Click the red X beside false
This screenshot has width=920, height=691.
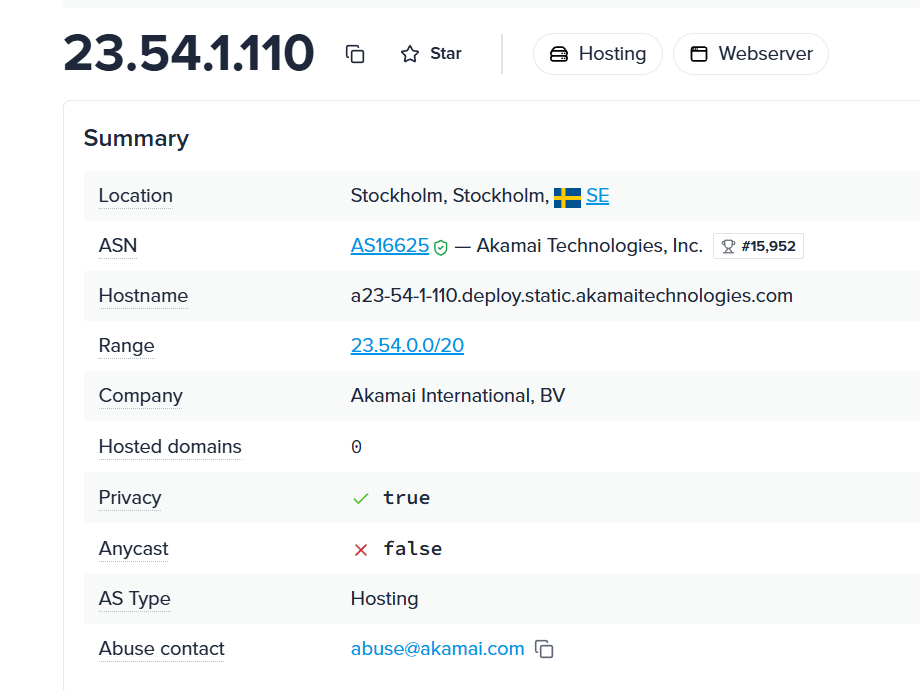click(361, 550)
